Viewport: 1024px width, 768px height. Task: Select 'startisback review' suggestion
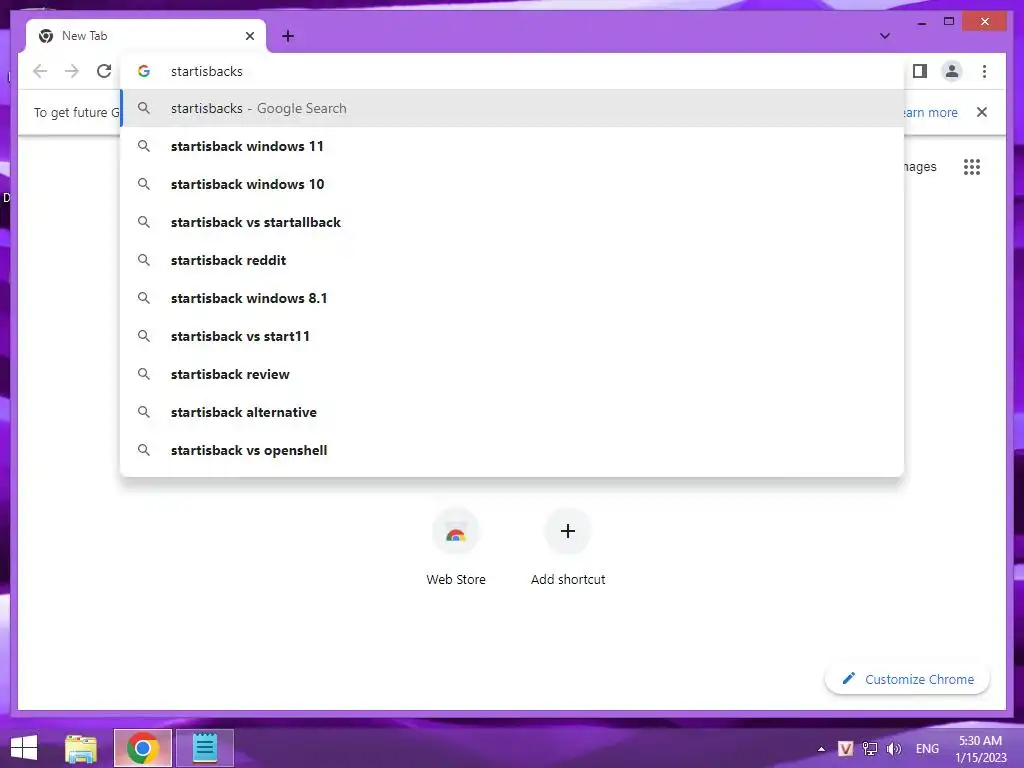pos(513,374)
